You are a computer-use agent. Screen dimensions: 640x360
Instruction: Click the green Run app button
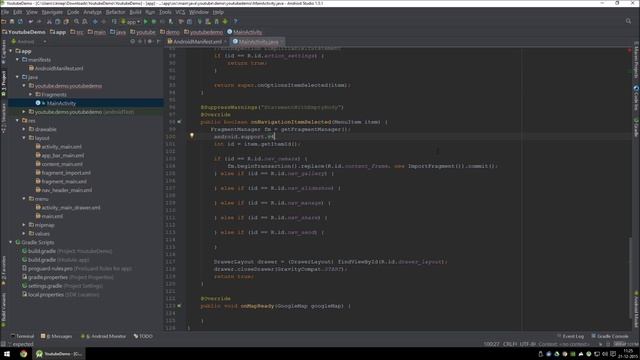pyautogui.click(x=146, y=22)
